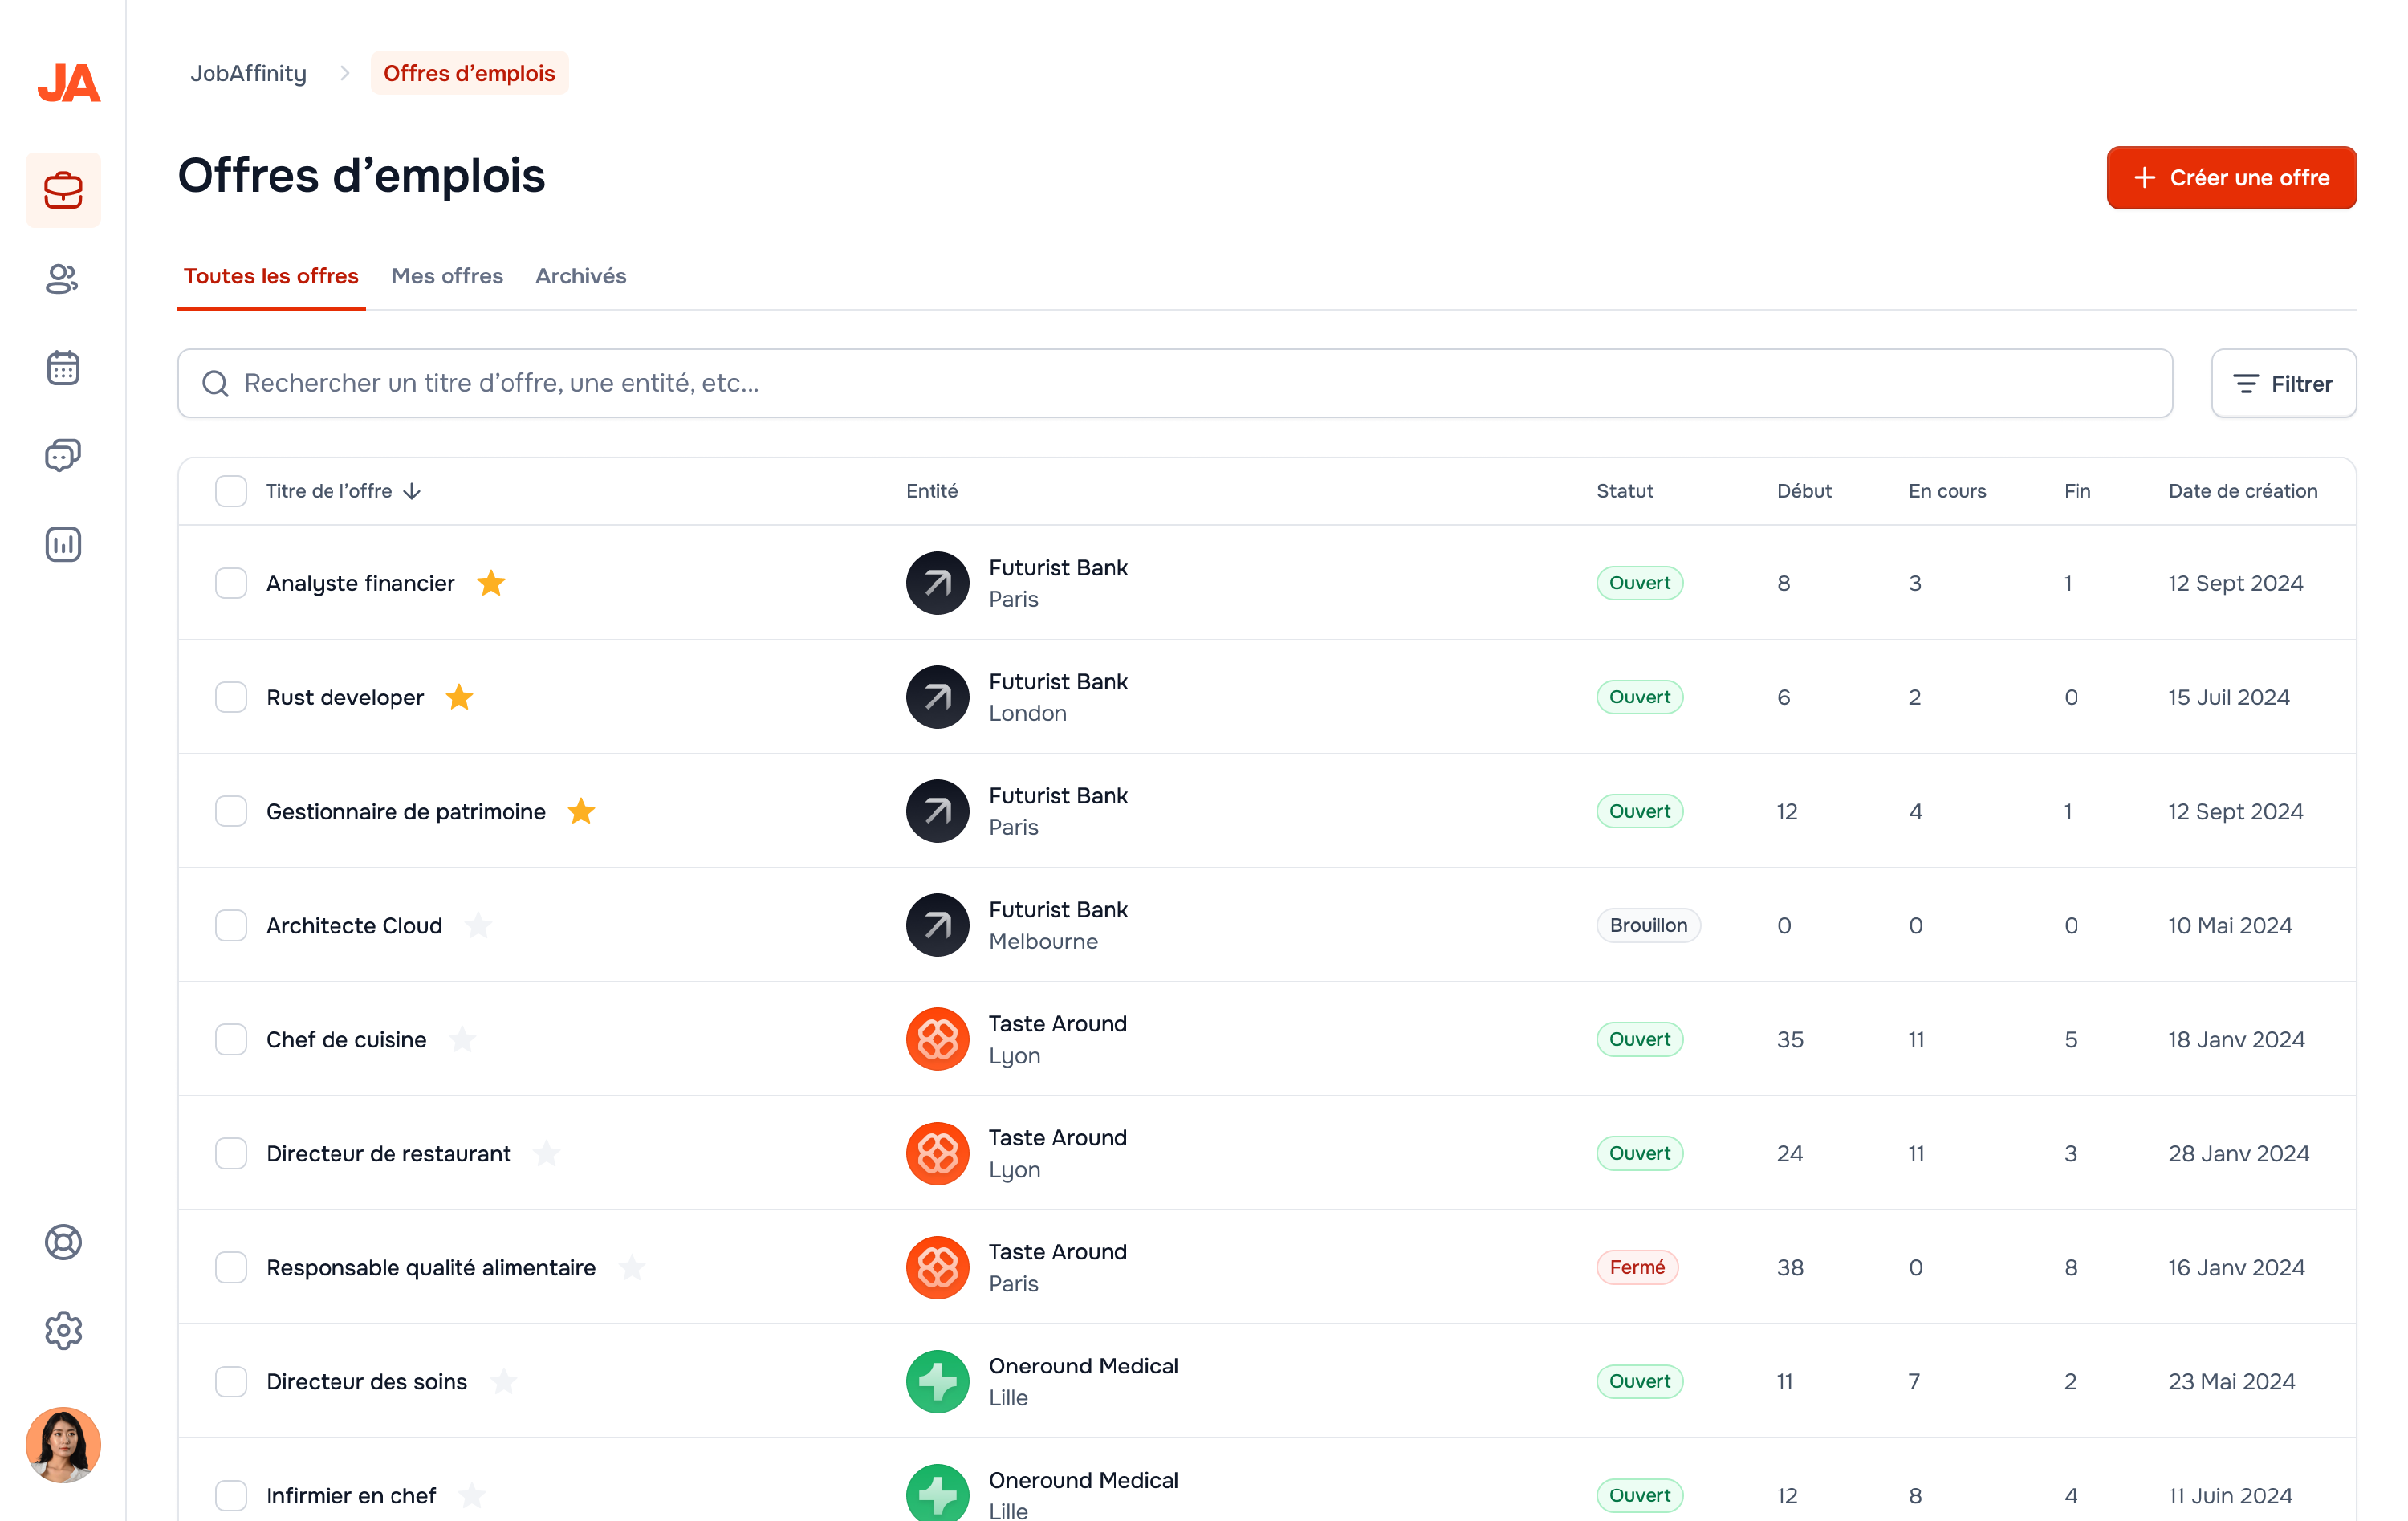Switch to the Mes offres tab
Screen dimensions: 2408x1521
tap(447, 276)
